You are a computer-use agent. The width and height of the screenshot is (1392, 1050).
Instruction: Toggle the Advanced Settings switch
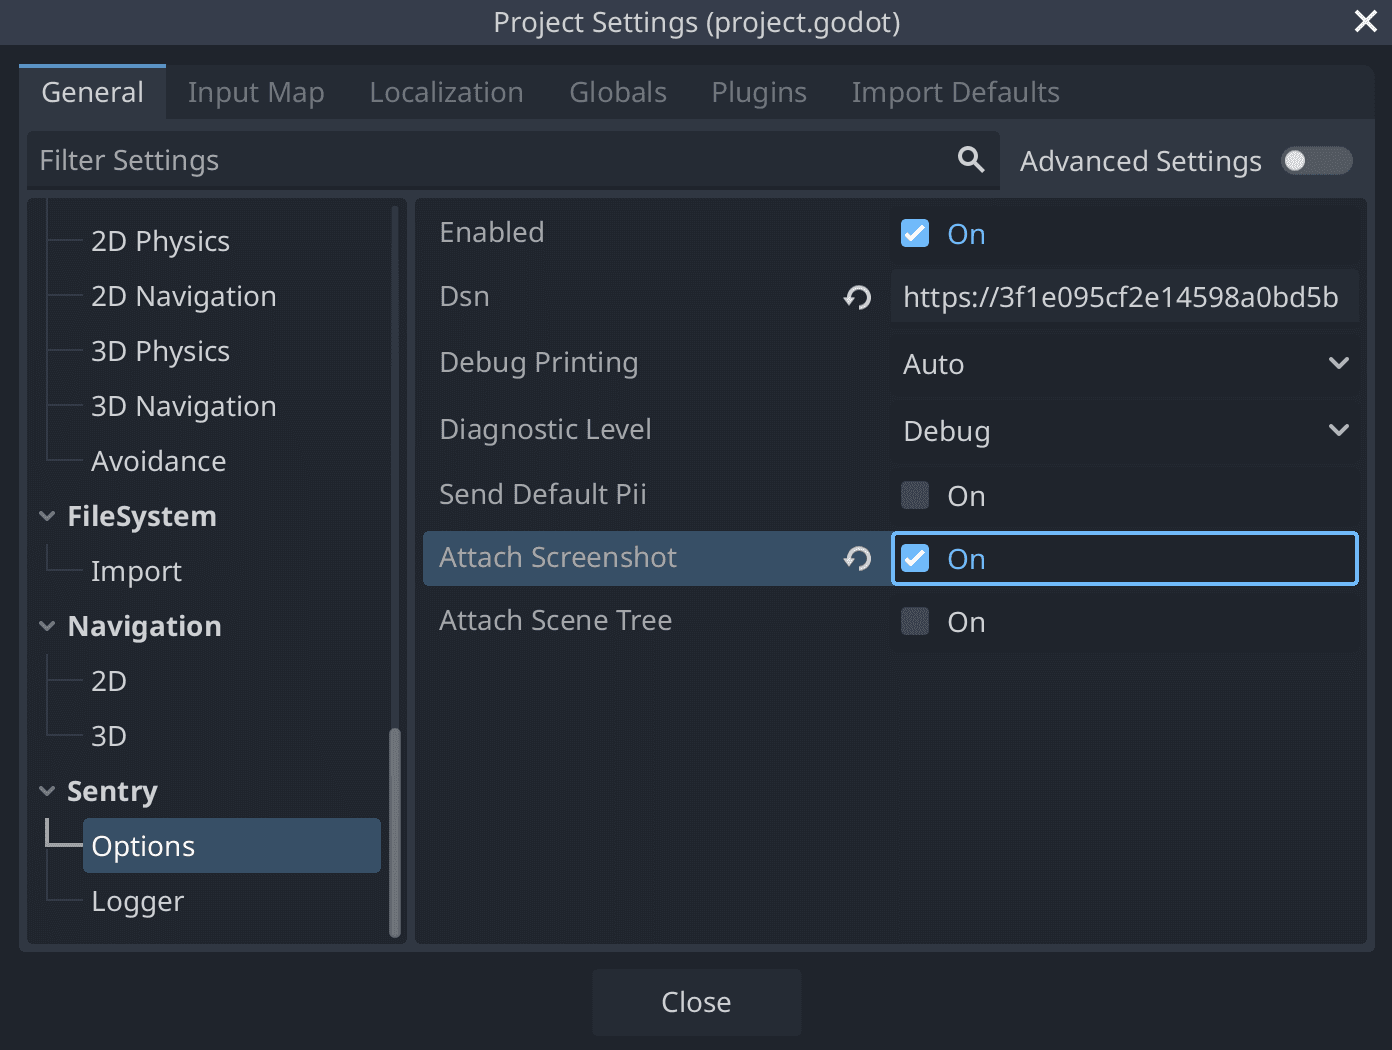pyautogui.click(x=1316, y=160)
